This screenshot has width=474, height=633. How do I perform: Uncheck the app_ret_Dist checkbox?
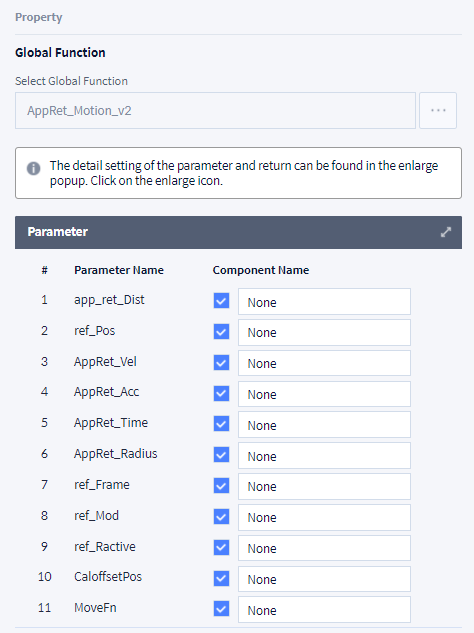tap(221, 301)
